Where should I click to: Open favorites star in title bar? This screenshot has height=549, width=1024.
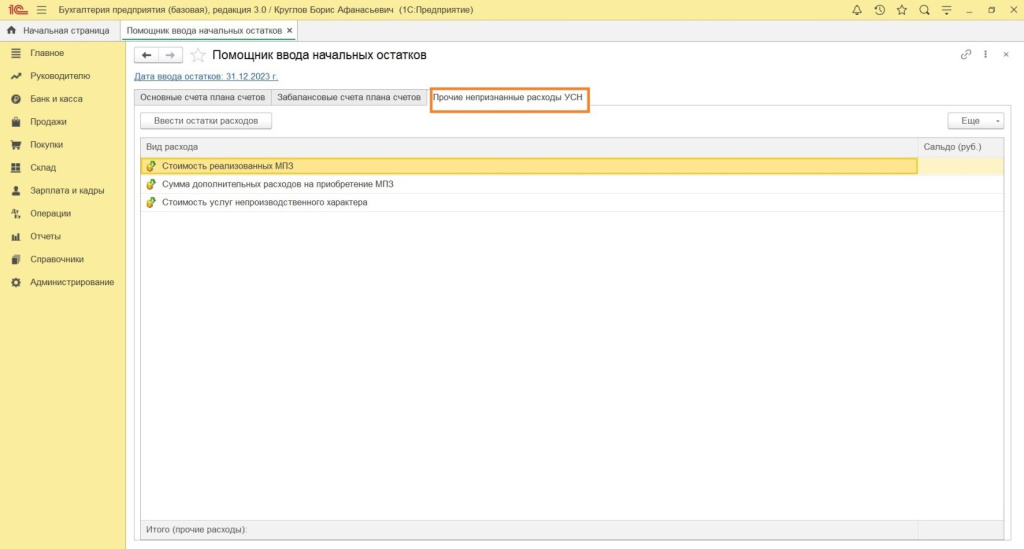(x=901, y=10)
